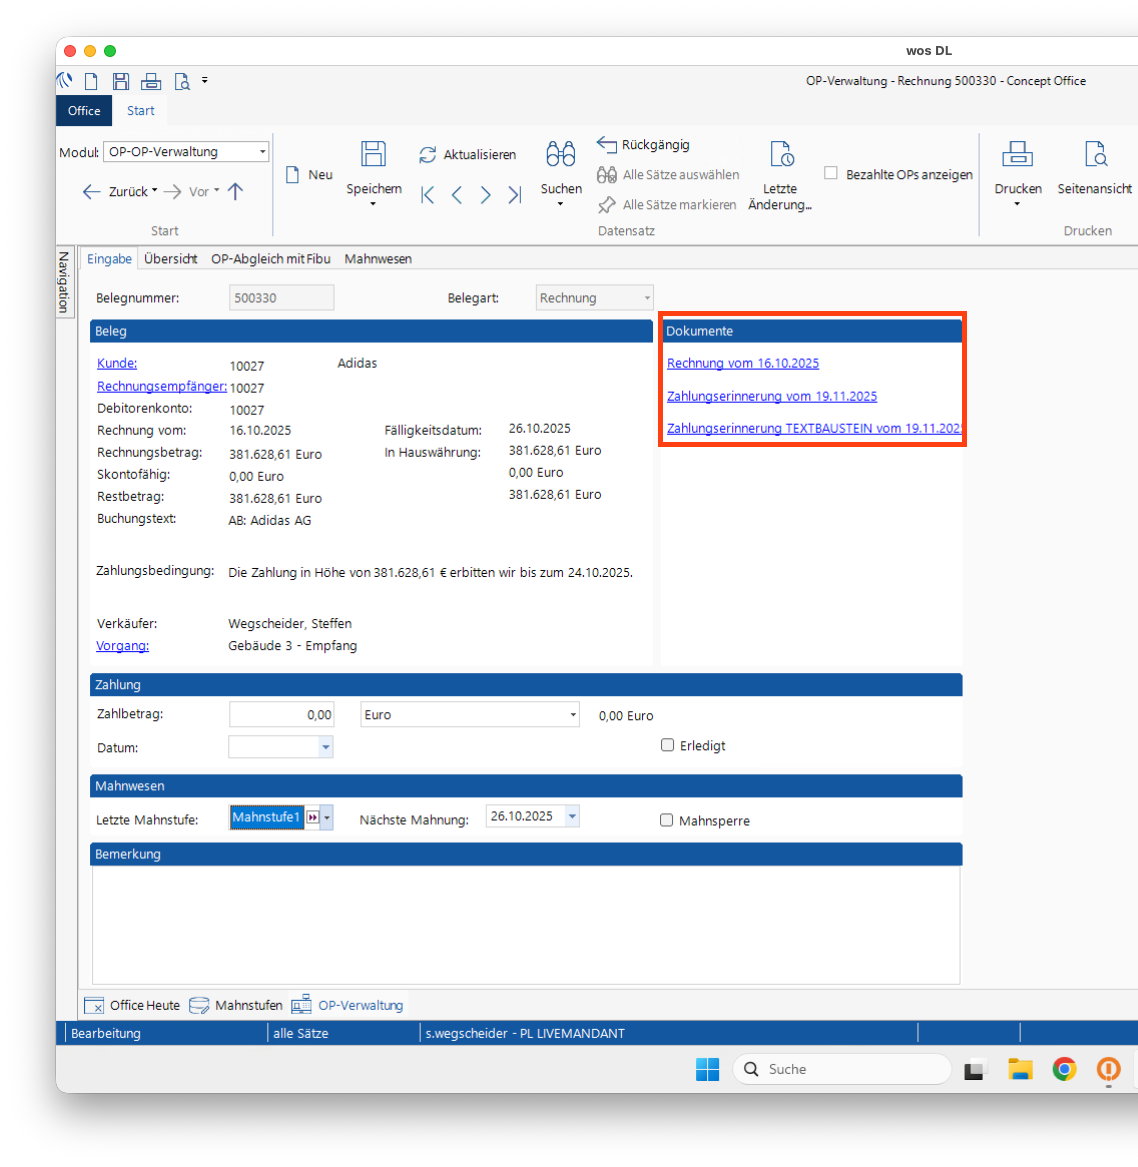The width and height of the screenshot is (1138, 1167).
Task: Go to the last record arrow
Action: pyautogui.click(x=515, y=195)
